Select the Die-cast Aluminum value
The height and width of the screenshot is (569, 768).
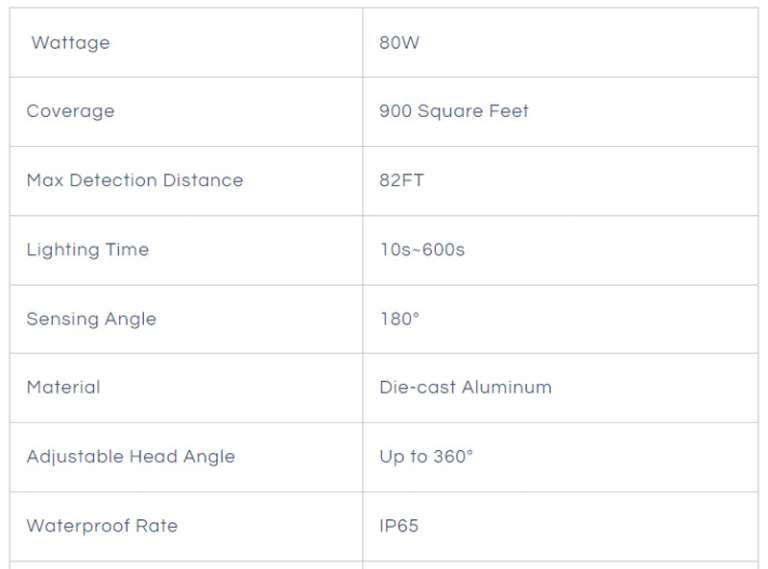coord(465,387)
